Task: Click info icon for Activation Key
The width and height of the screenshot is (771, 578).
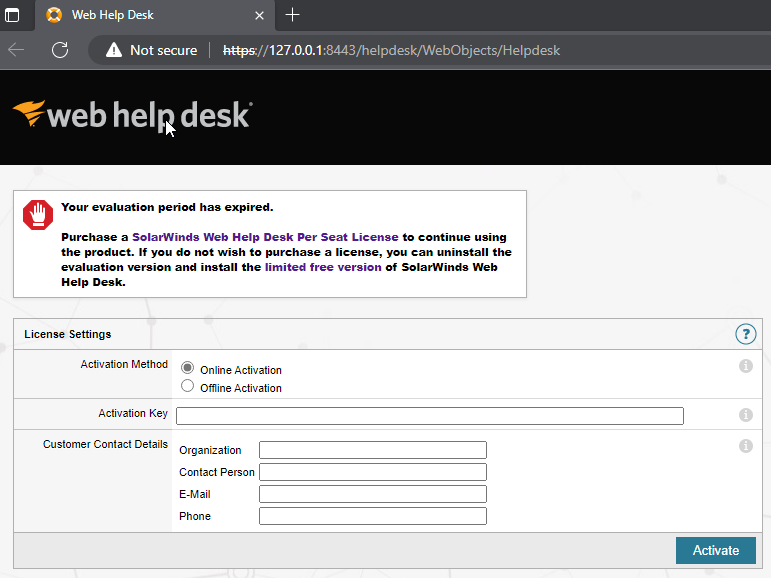Action: point(745,415)
